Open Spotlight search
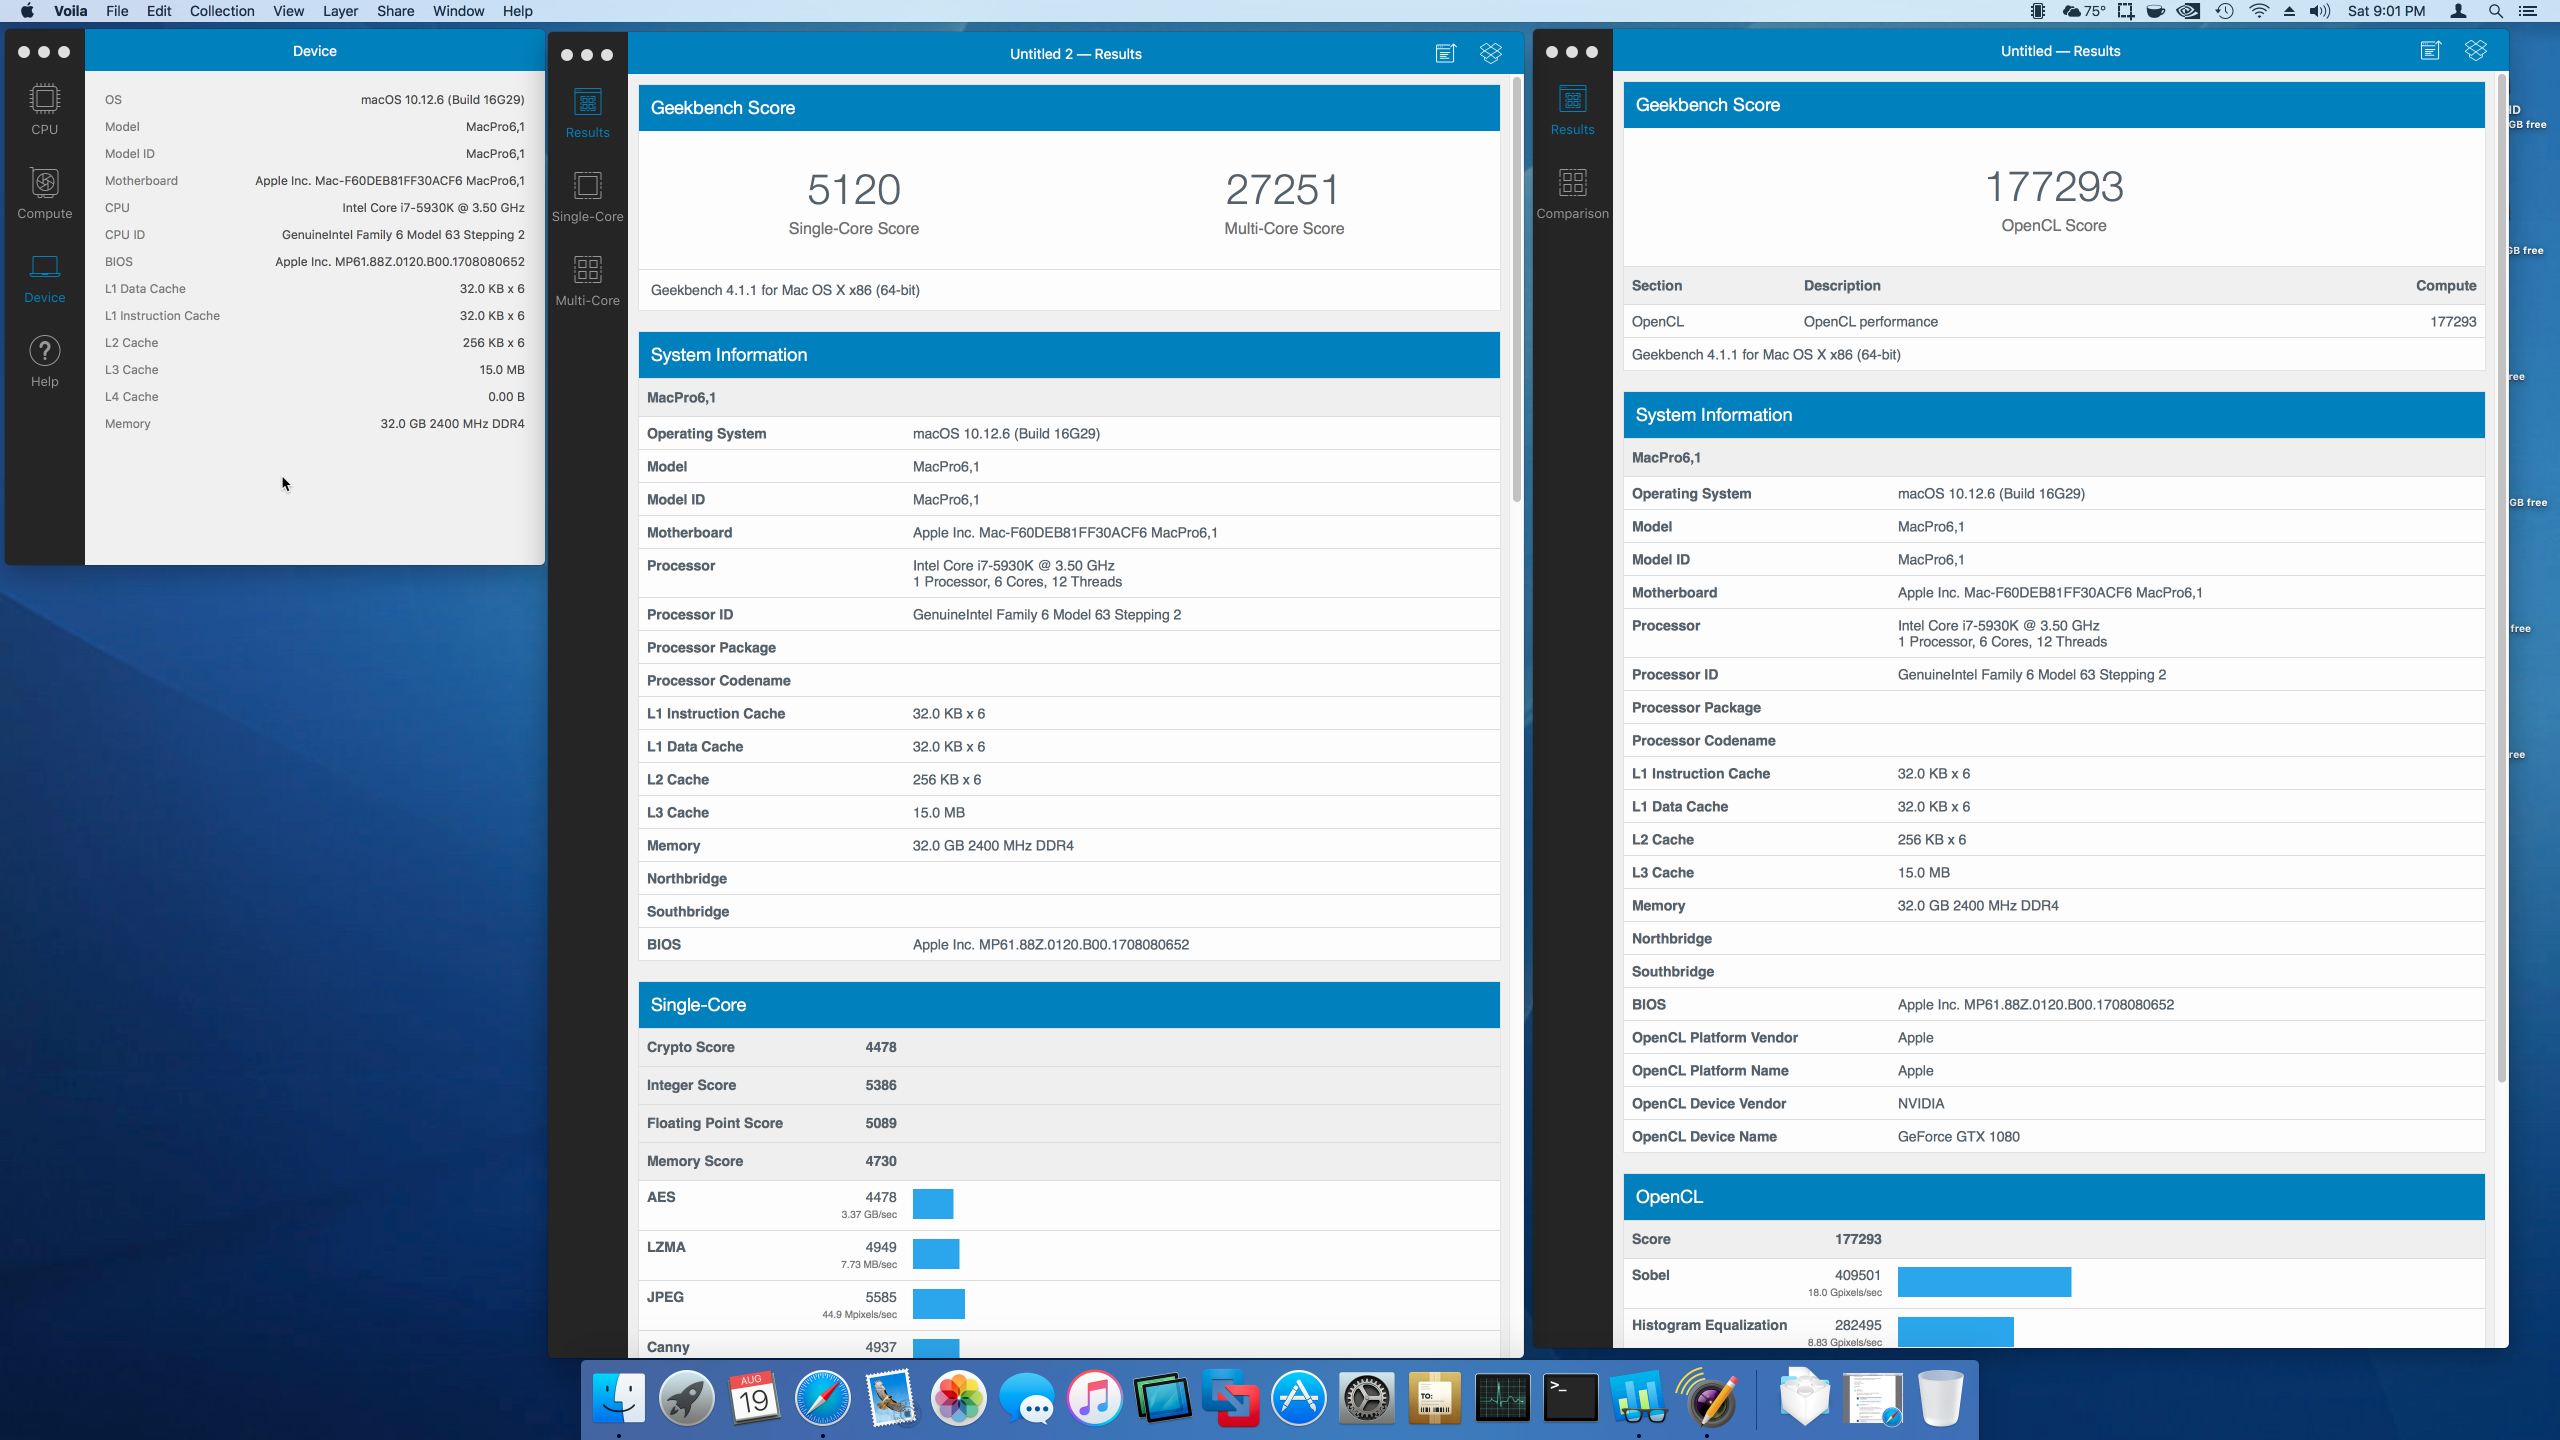 [x=2496, y=11]
